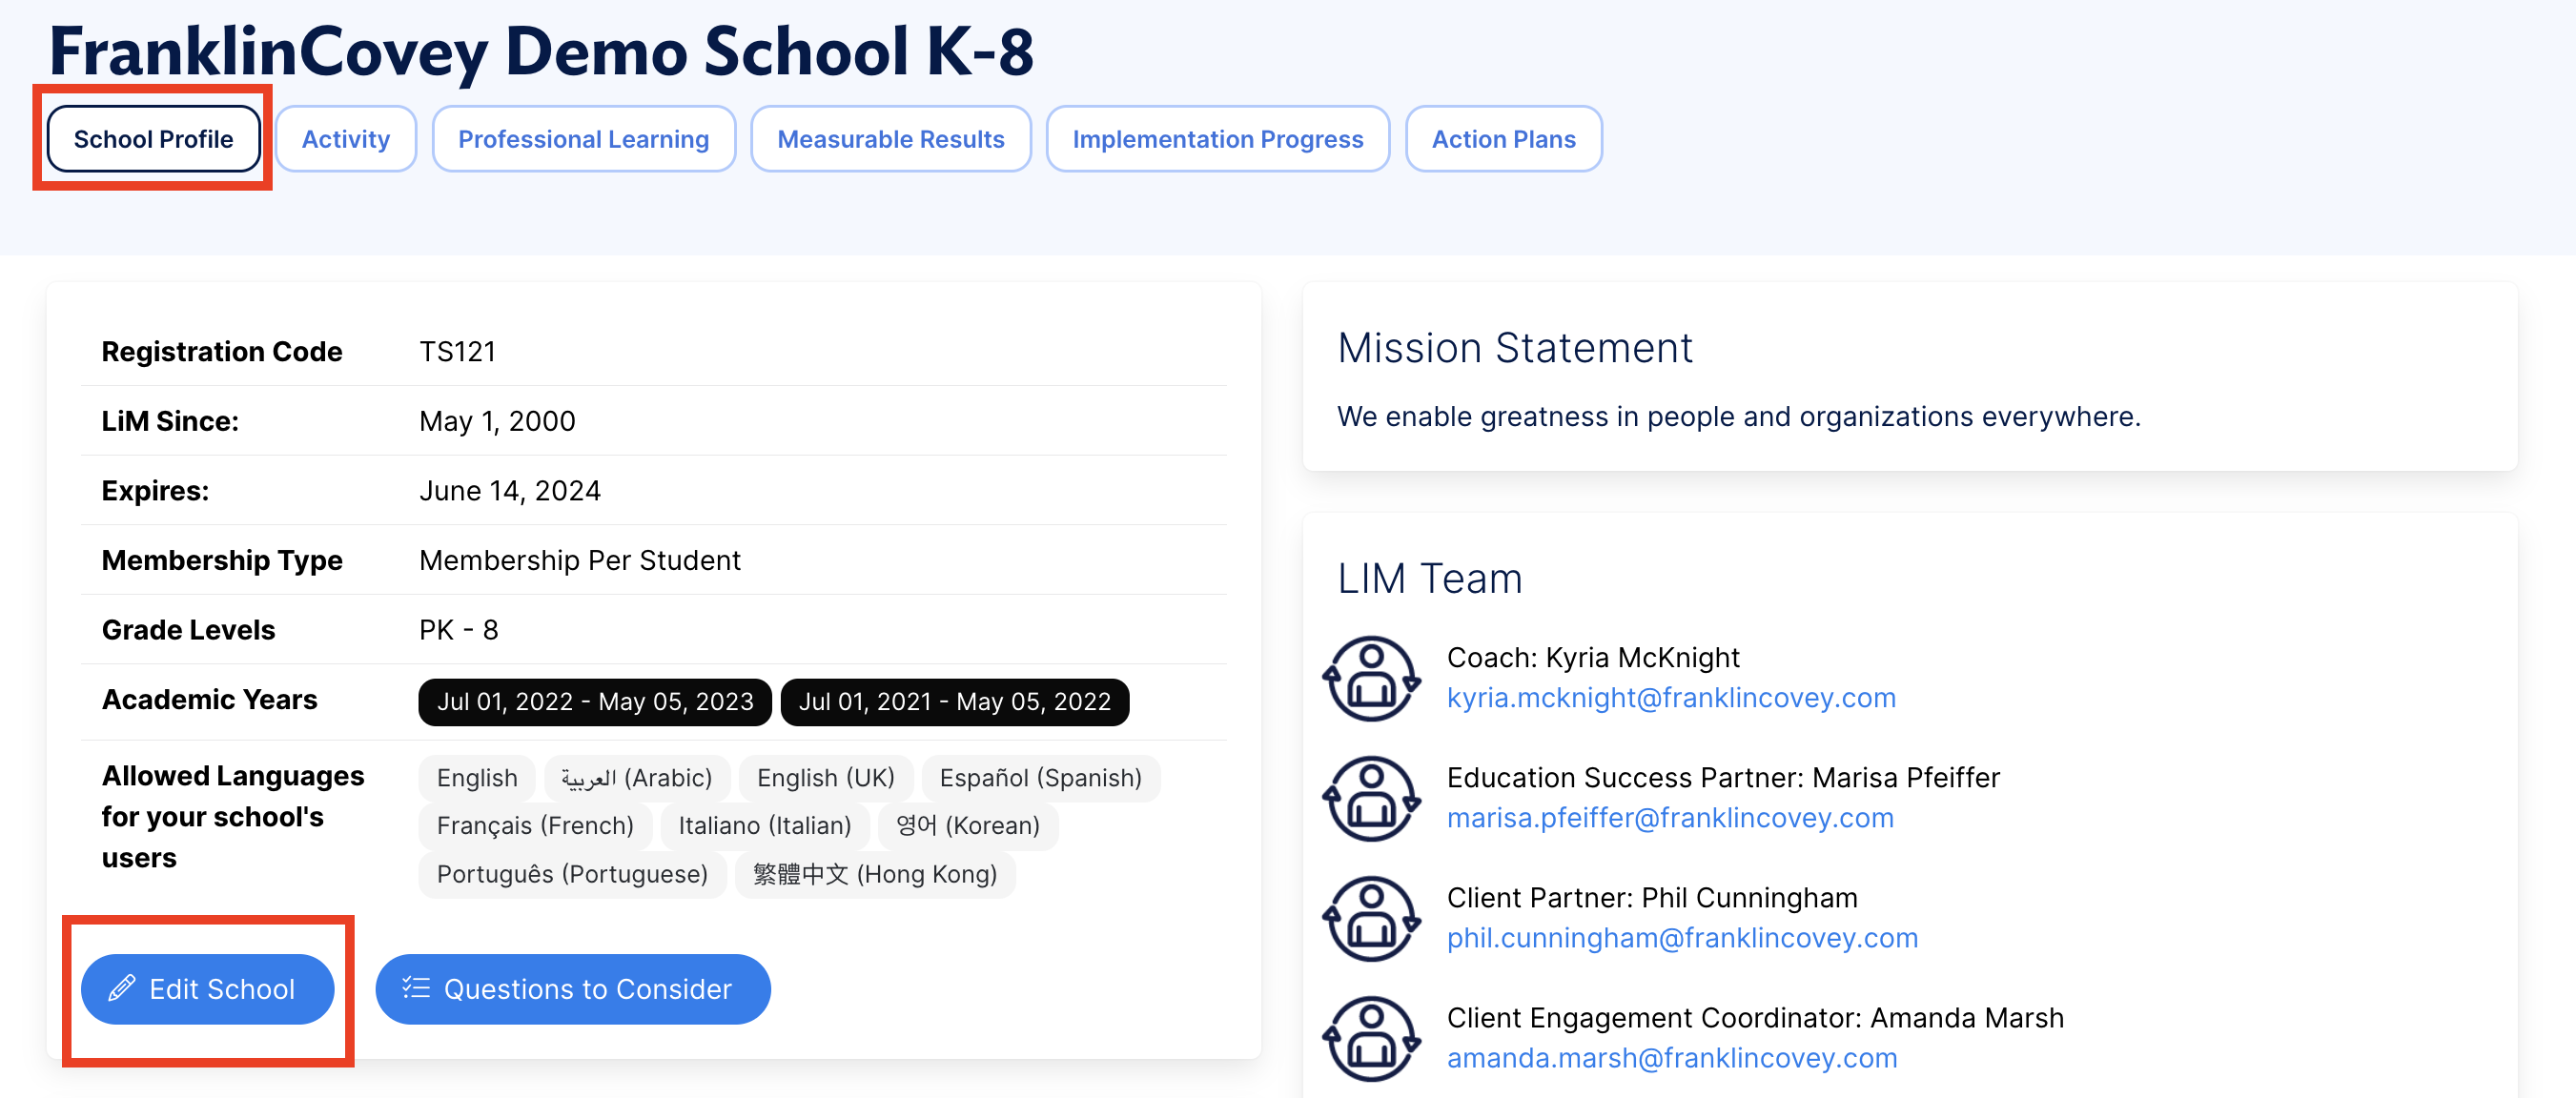
Task: Switch to the Activity tab
Action: click(345, 139)
